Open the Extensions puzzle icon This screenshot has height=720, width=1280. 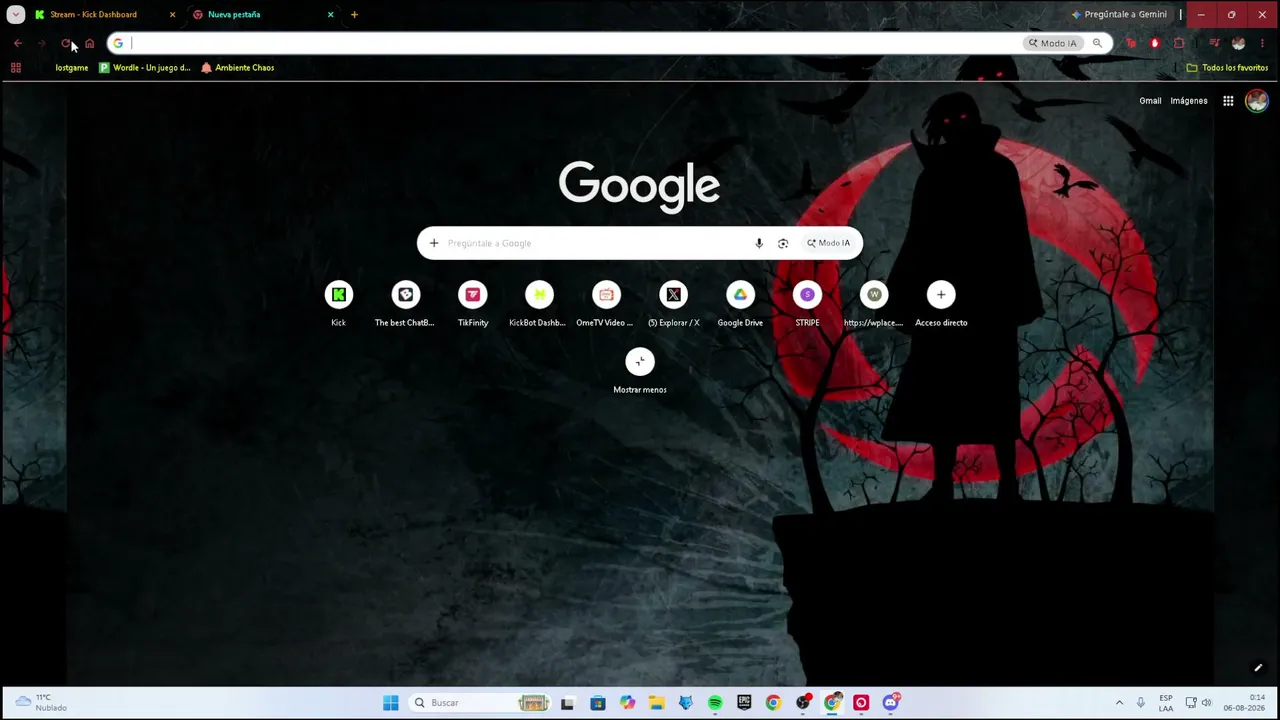(1179, 43)
